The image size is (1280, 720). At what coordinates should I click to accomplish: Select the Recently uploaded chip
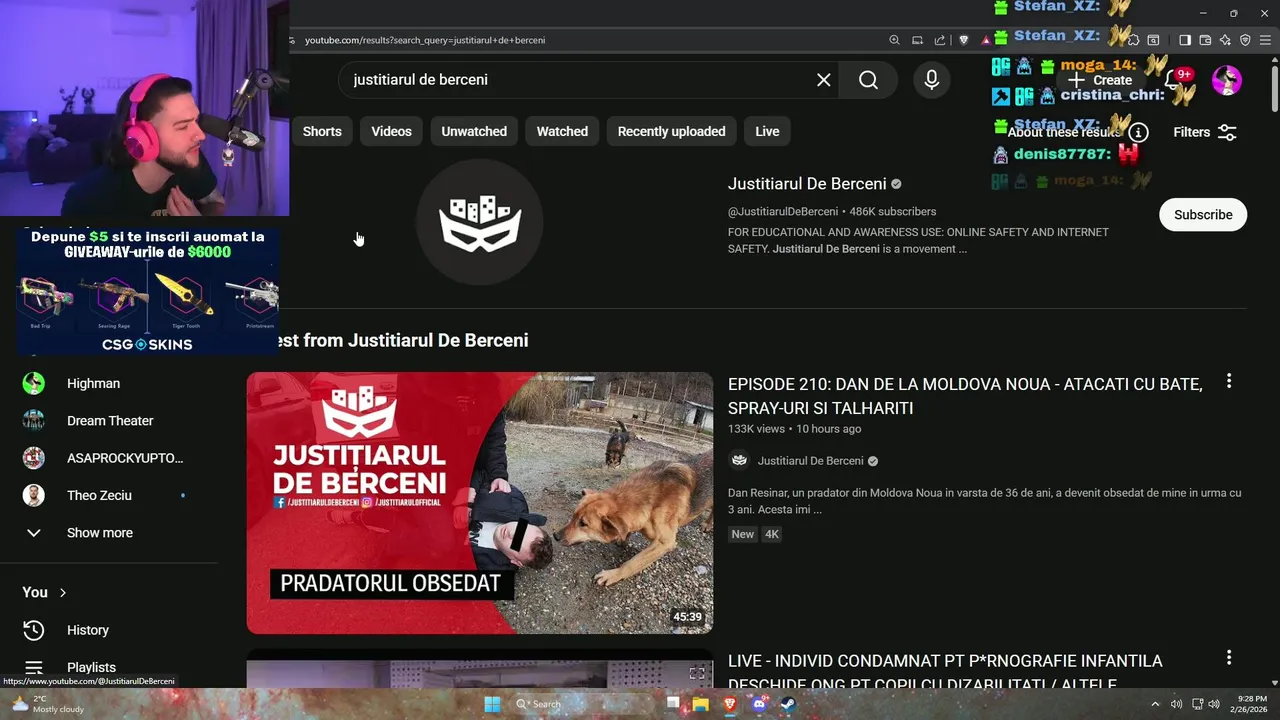(x=671, y=131)
